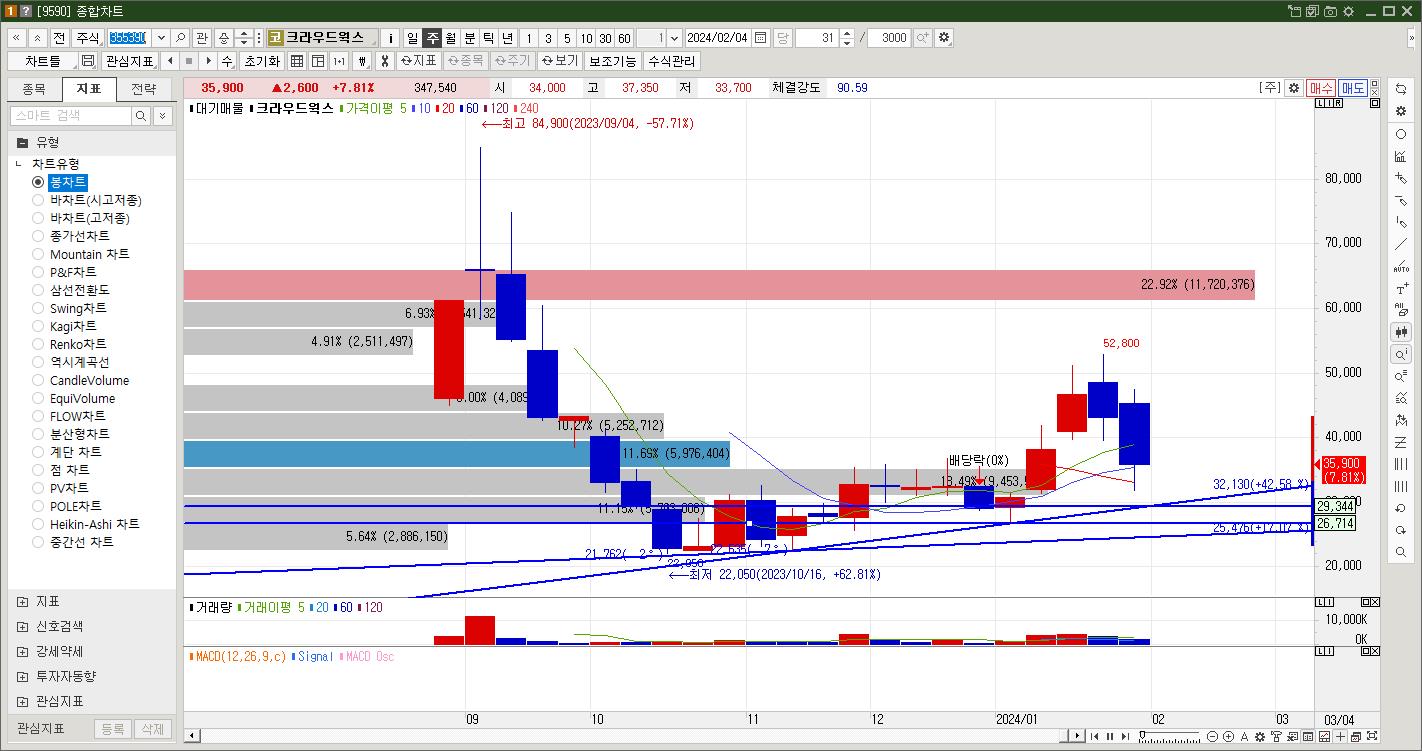Select P&F차트 radio option
The height and width of the screenshot is (751, 1422).
click(x=38, y=272)
